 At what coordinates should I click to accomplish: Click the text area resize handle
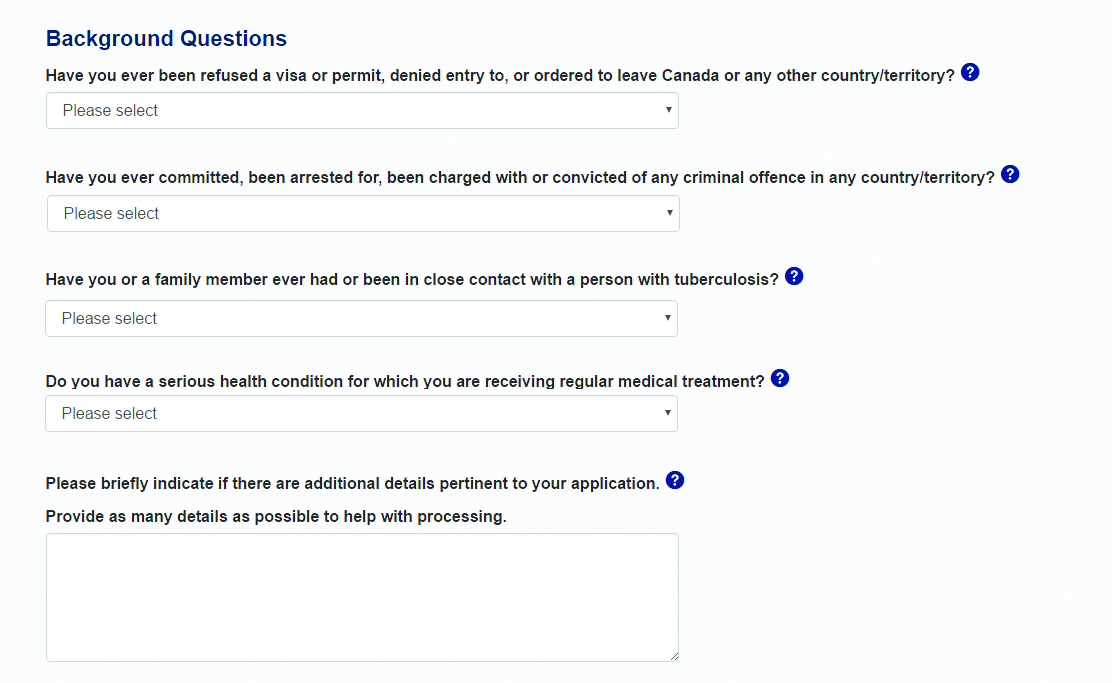pos(674,657)
